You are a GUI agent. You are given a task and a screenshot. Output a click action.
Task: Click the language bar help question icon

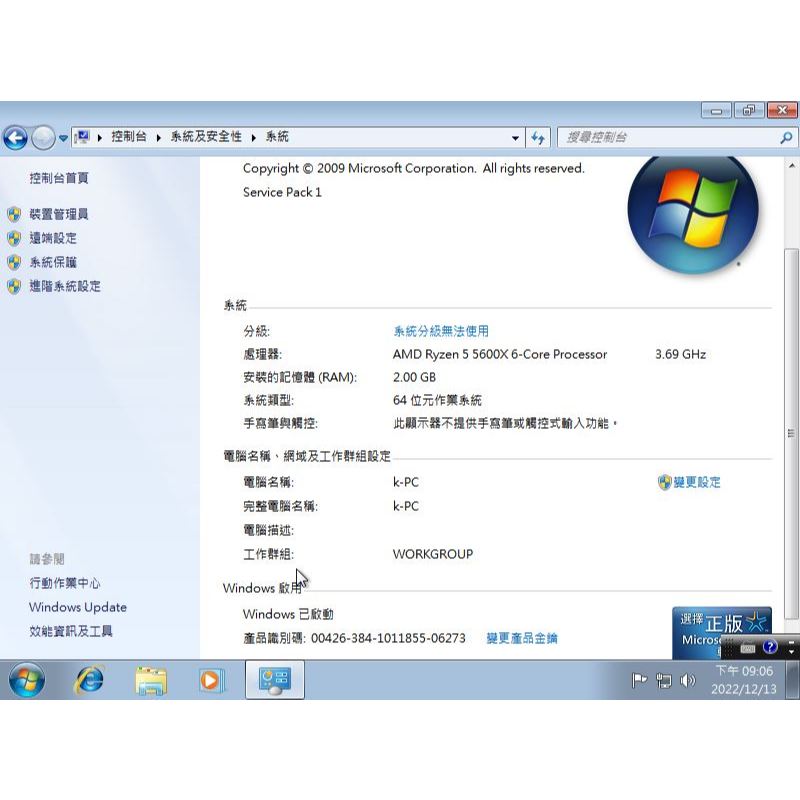pyautogui.click(x=770, y=647)
